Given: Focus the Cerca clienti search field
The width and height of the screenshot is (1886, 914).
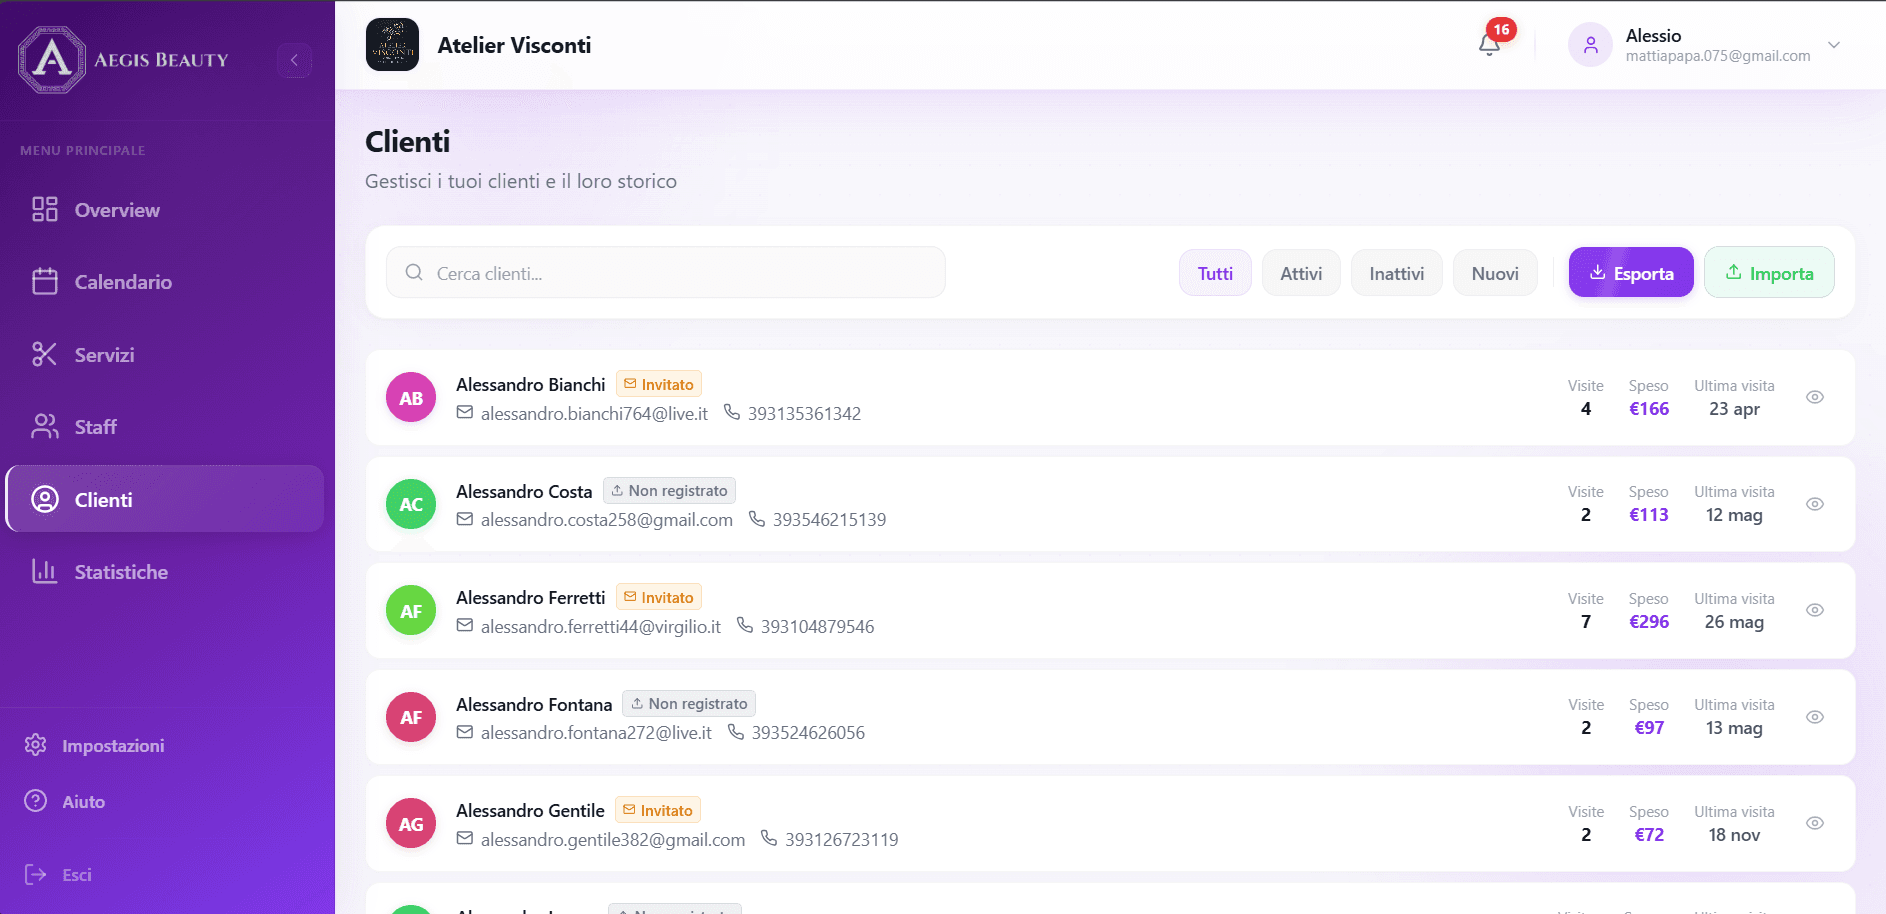Looking at the screenshot, I should [666, 272].
